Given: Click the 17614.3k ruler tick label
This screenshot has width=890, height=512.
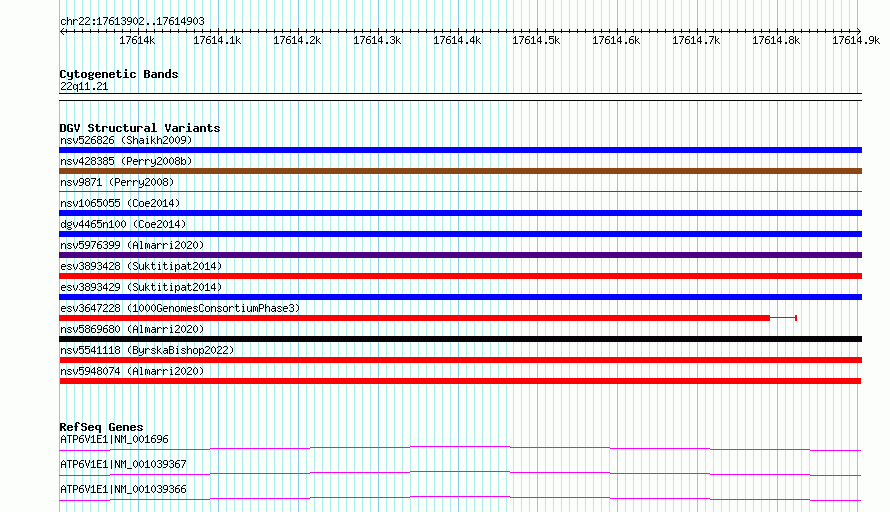Looking at the screenshot, I should point(377,40).
